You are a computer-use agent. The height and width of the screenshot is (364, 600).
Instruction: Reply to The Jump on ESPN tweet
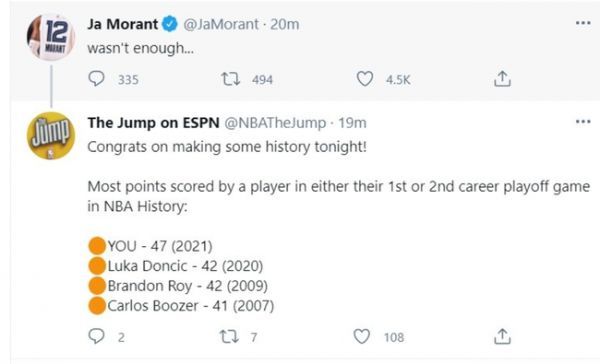pos(96,336)
